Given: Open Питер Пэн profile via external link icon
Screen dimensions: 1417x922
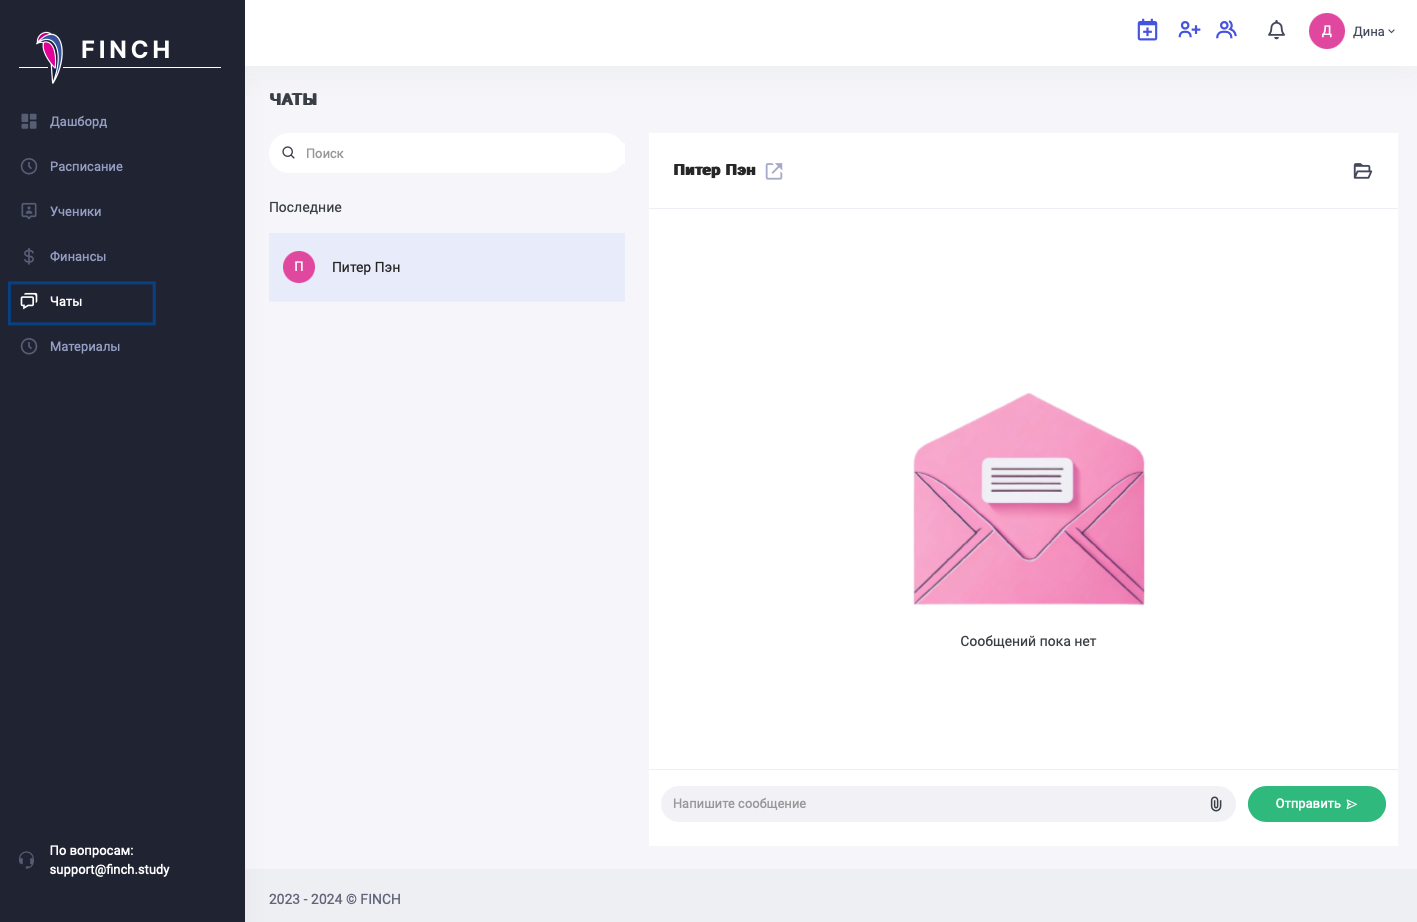Looking at the screenshot, I should click(x=774, y=171).
